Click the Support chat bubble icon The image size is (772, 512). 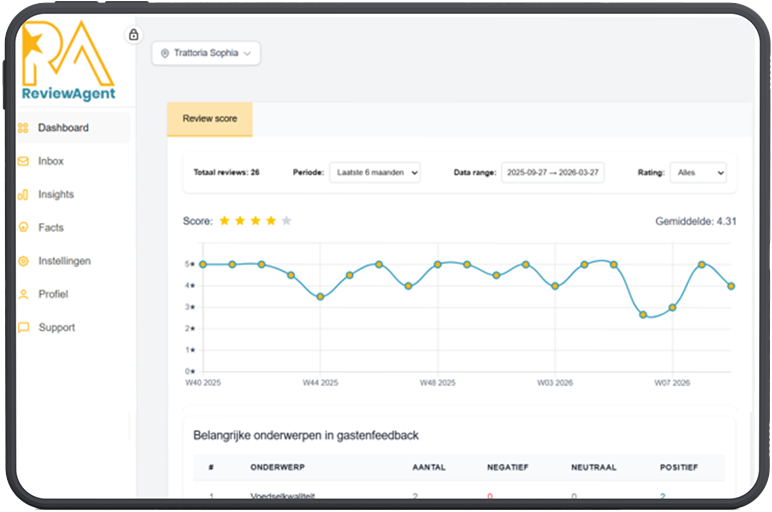click(23, 327)
